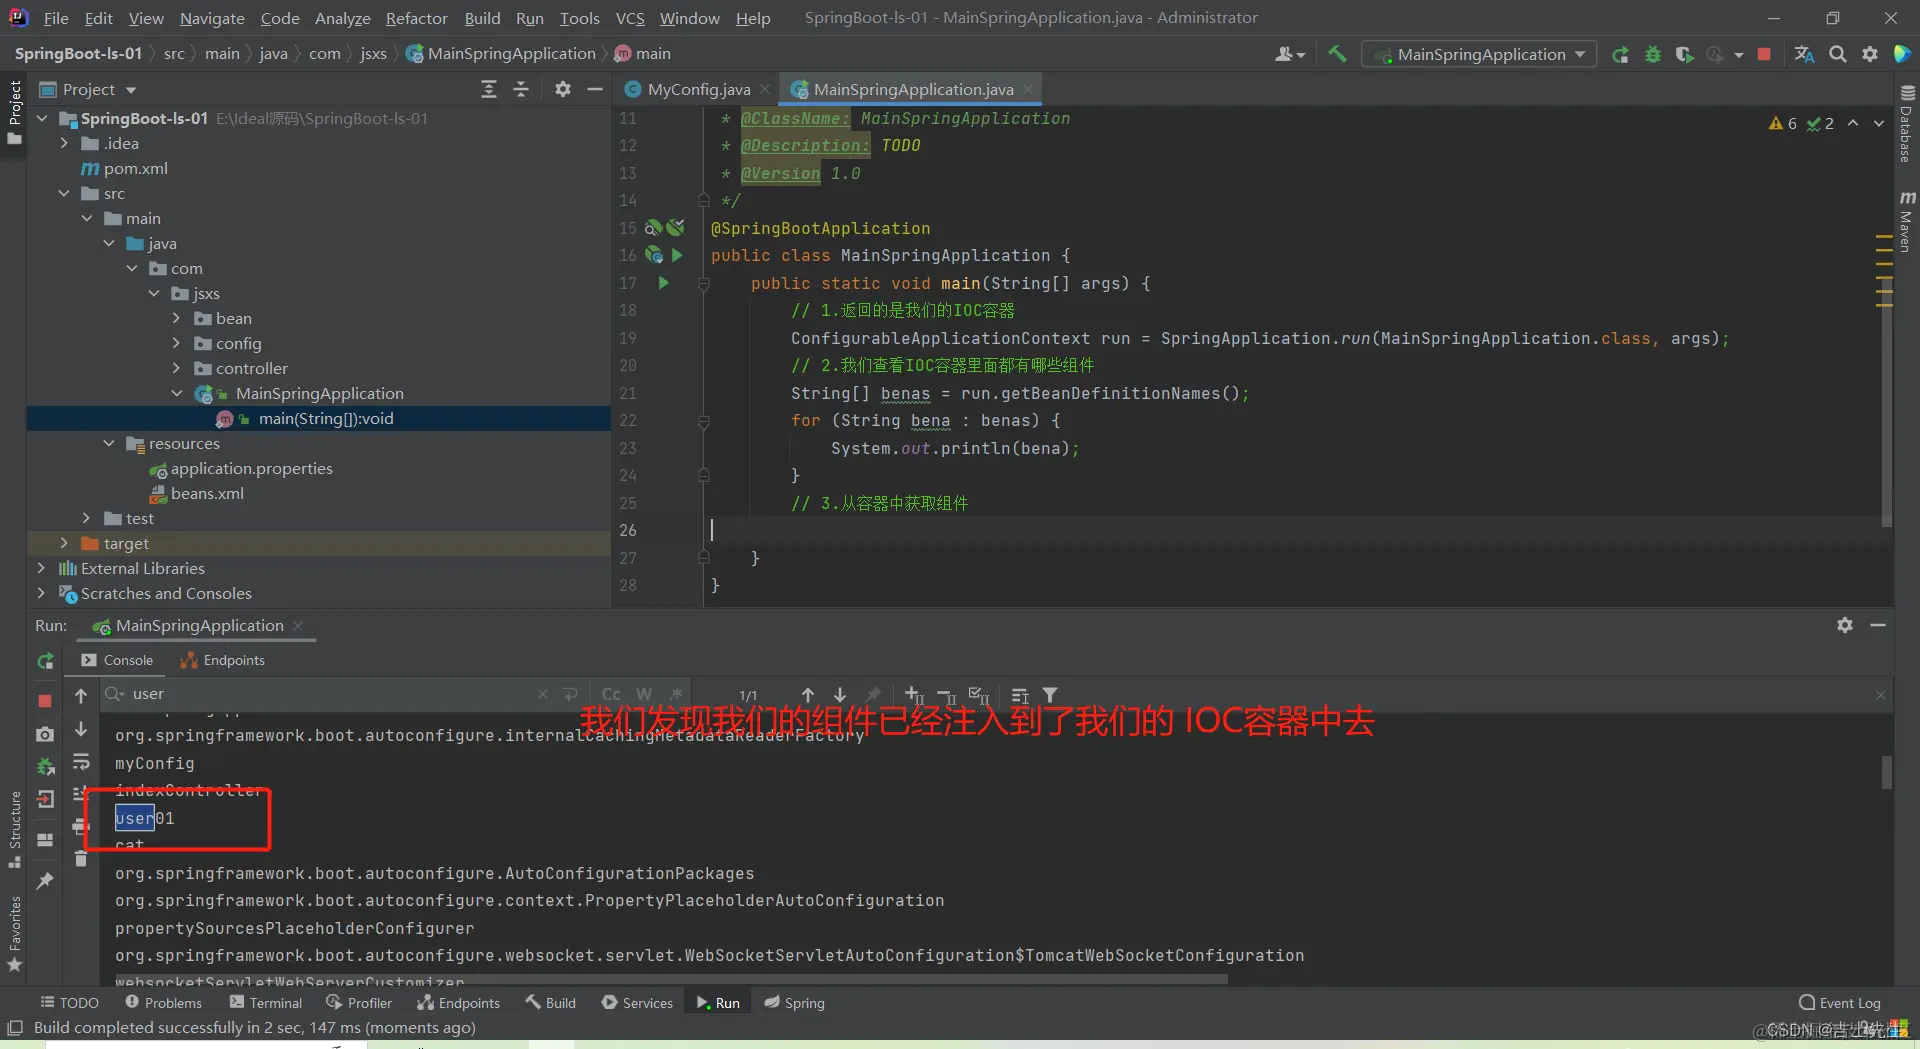Go to previous highlighted error arrow
Image resolution: width=1920 pixels, height=1049 pixels.
pyautogui.click(x=1853, y=123)
